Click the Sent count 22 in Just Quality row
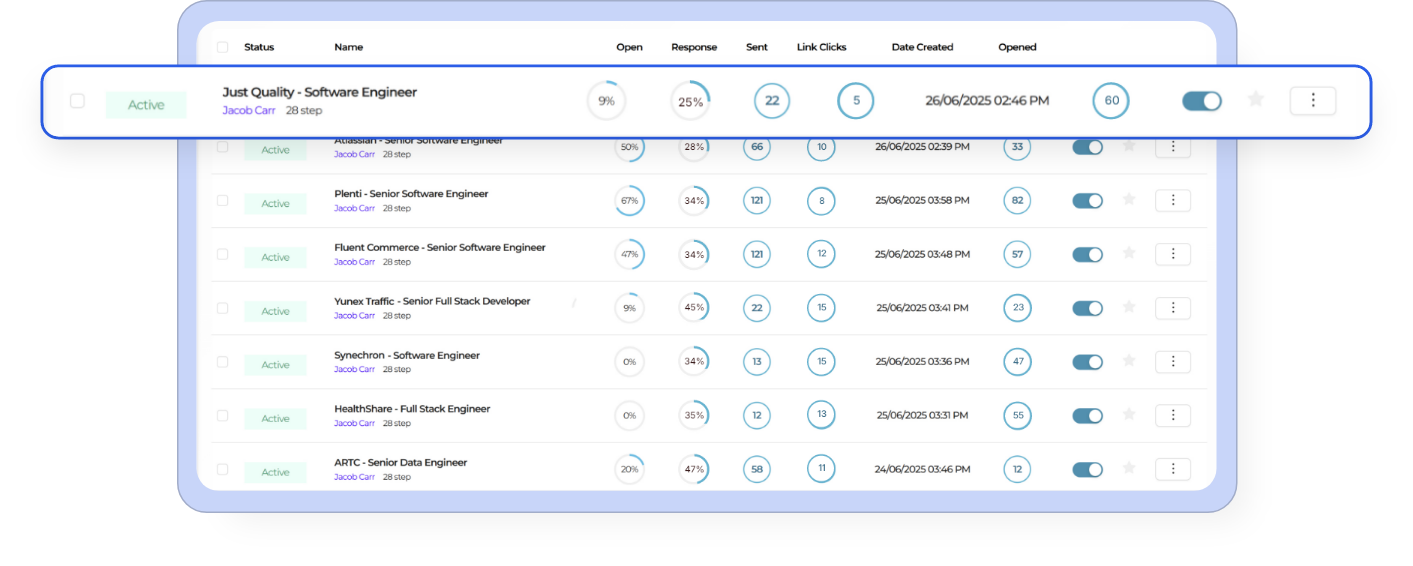Viewport: 1413px width, 566px height. click(772, 101)
